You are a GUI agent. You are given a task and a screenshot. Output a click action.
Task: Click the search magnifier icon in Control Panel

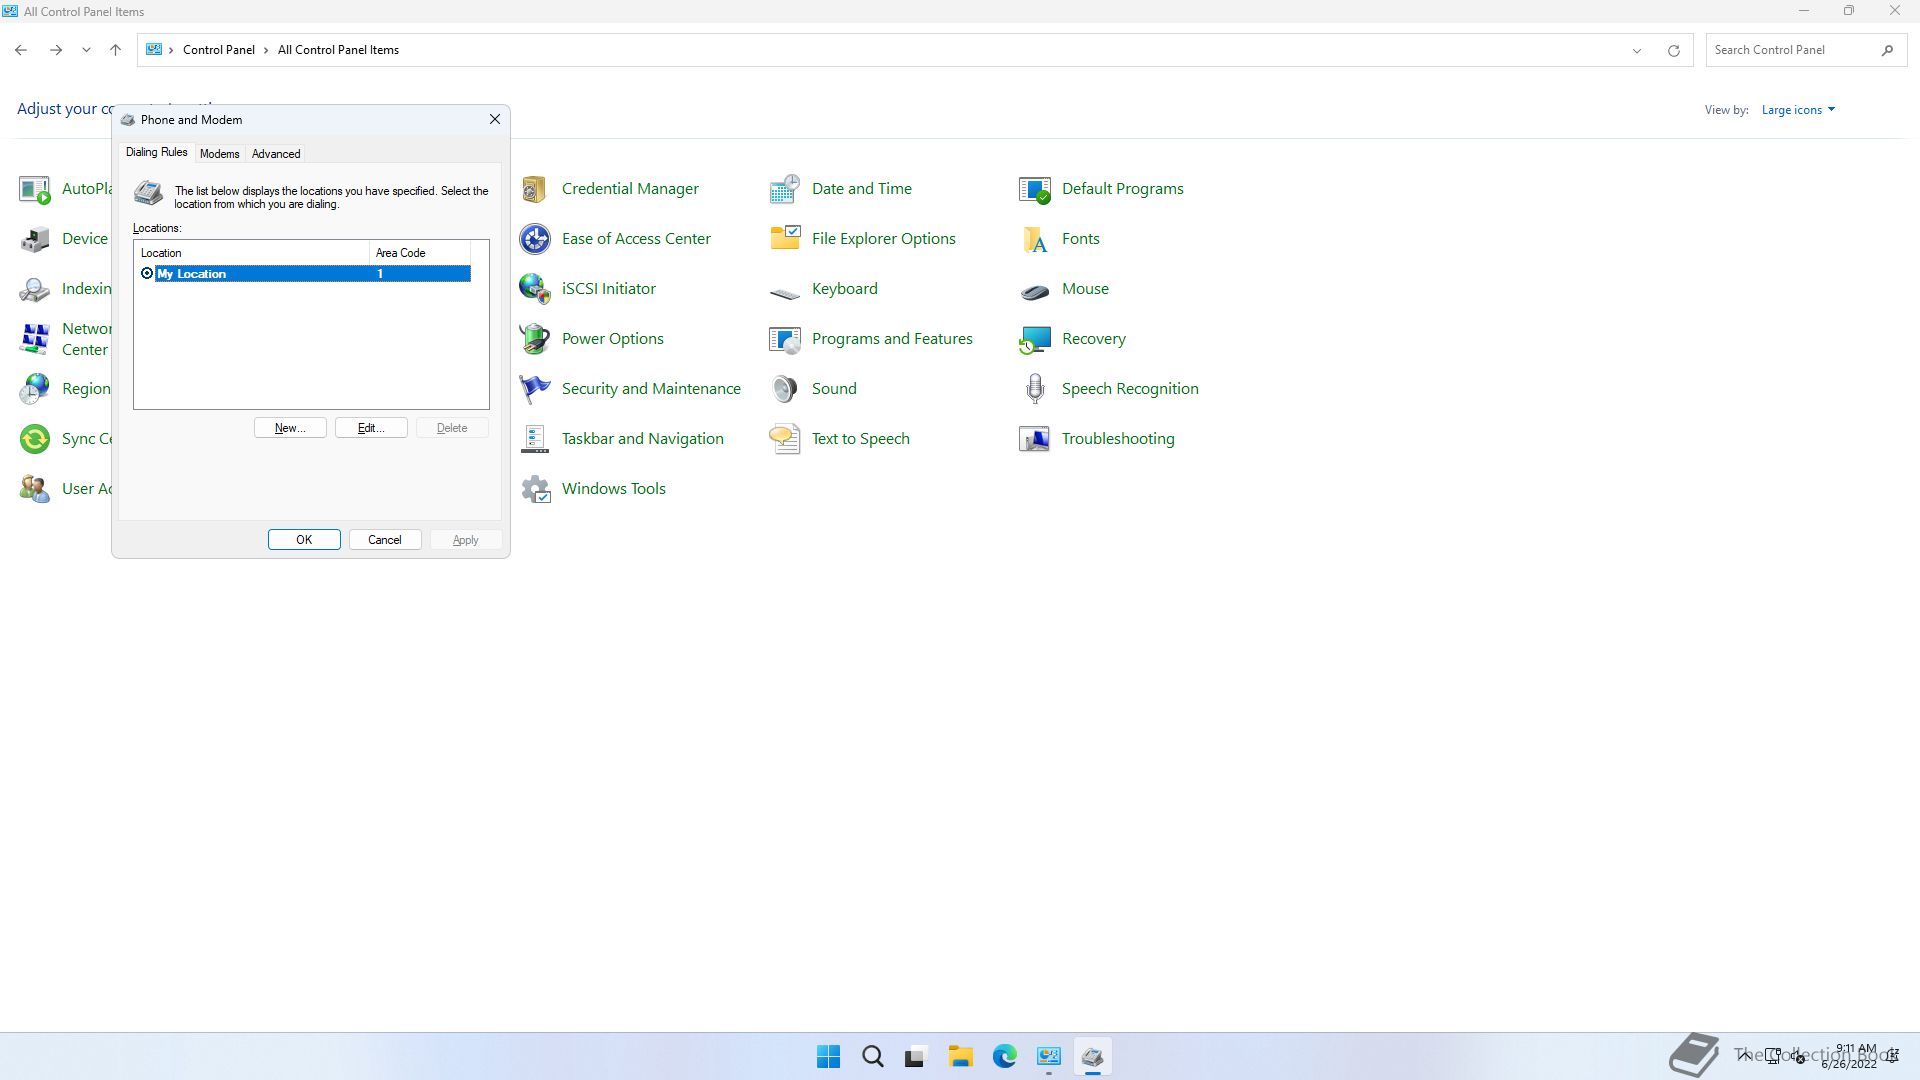tap(1887, 50)
